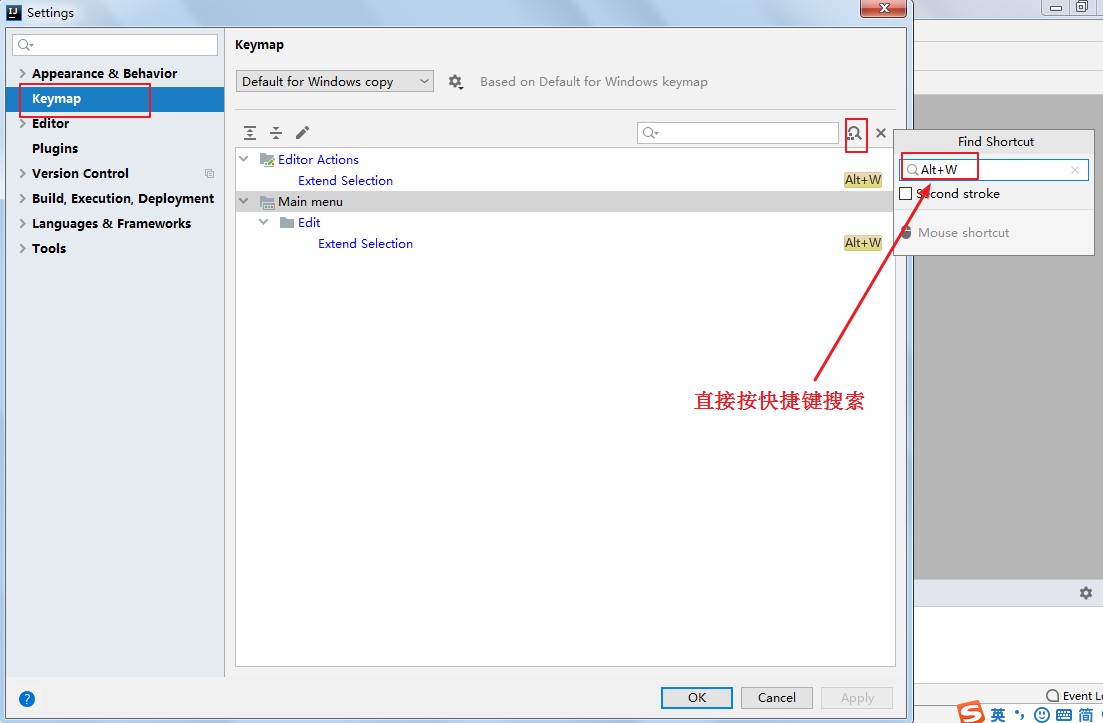Expand the Editor settings node

23,123
